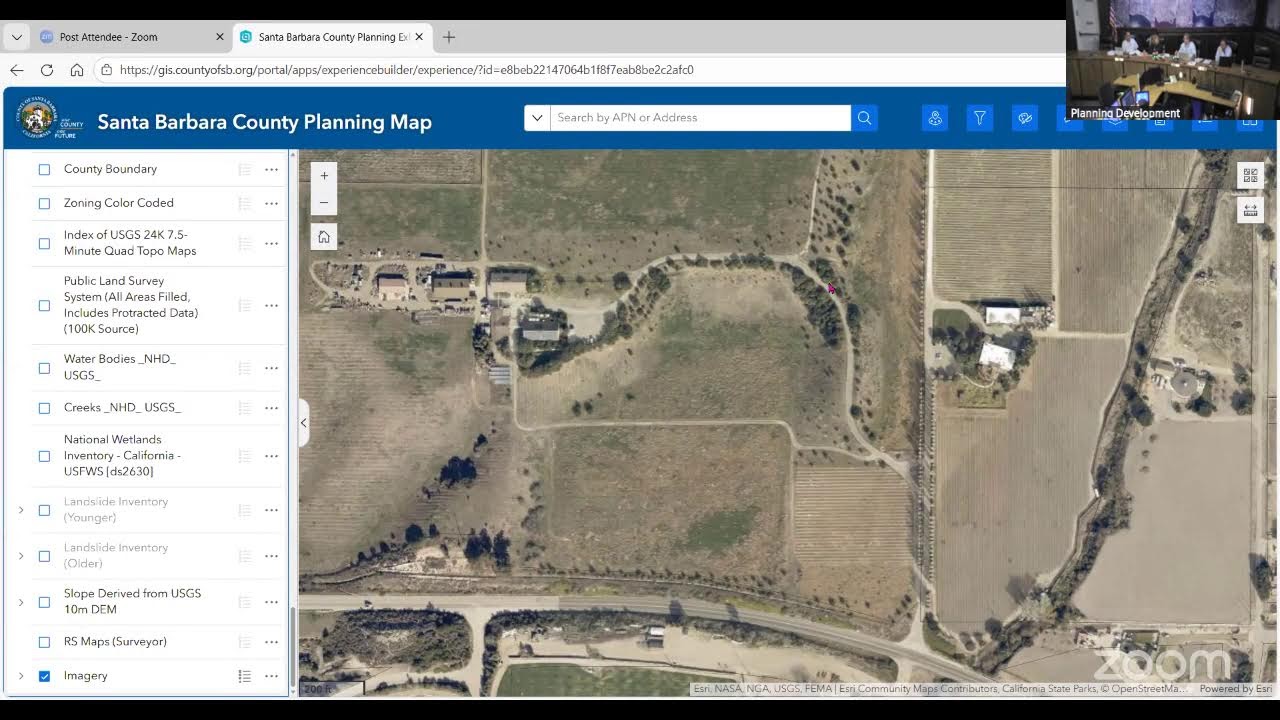Check the RS Maps (Surveyor) layer
This screenshot has width=1280, height=720.
[44, 642]
